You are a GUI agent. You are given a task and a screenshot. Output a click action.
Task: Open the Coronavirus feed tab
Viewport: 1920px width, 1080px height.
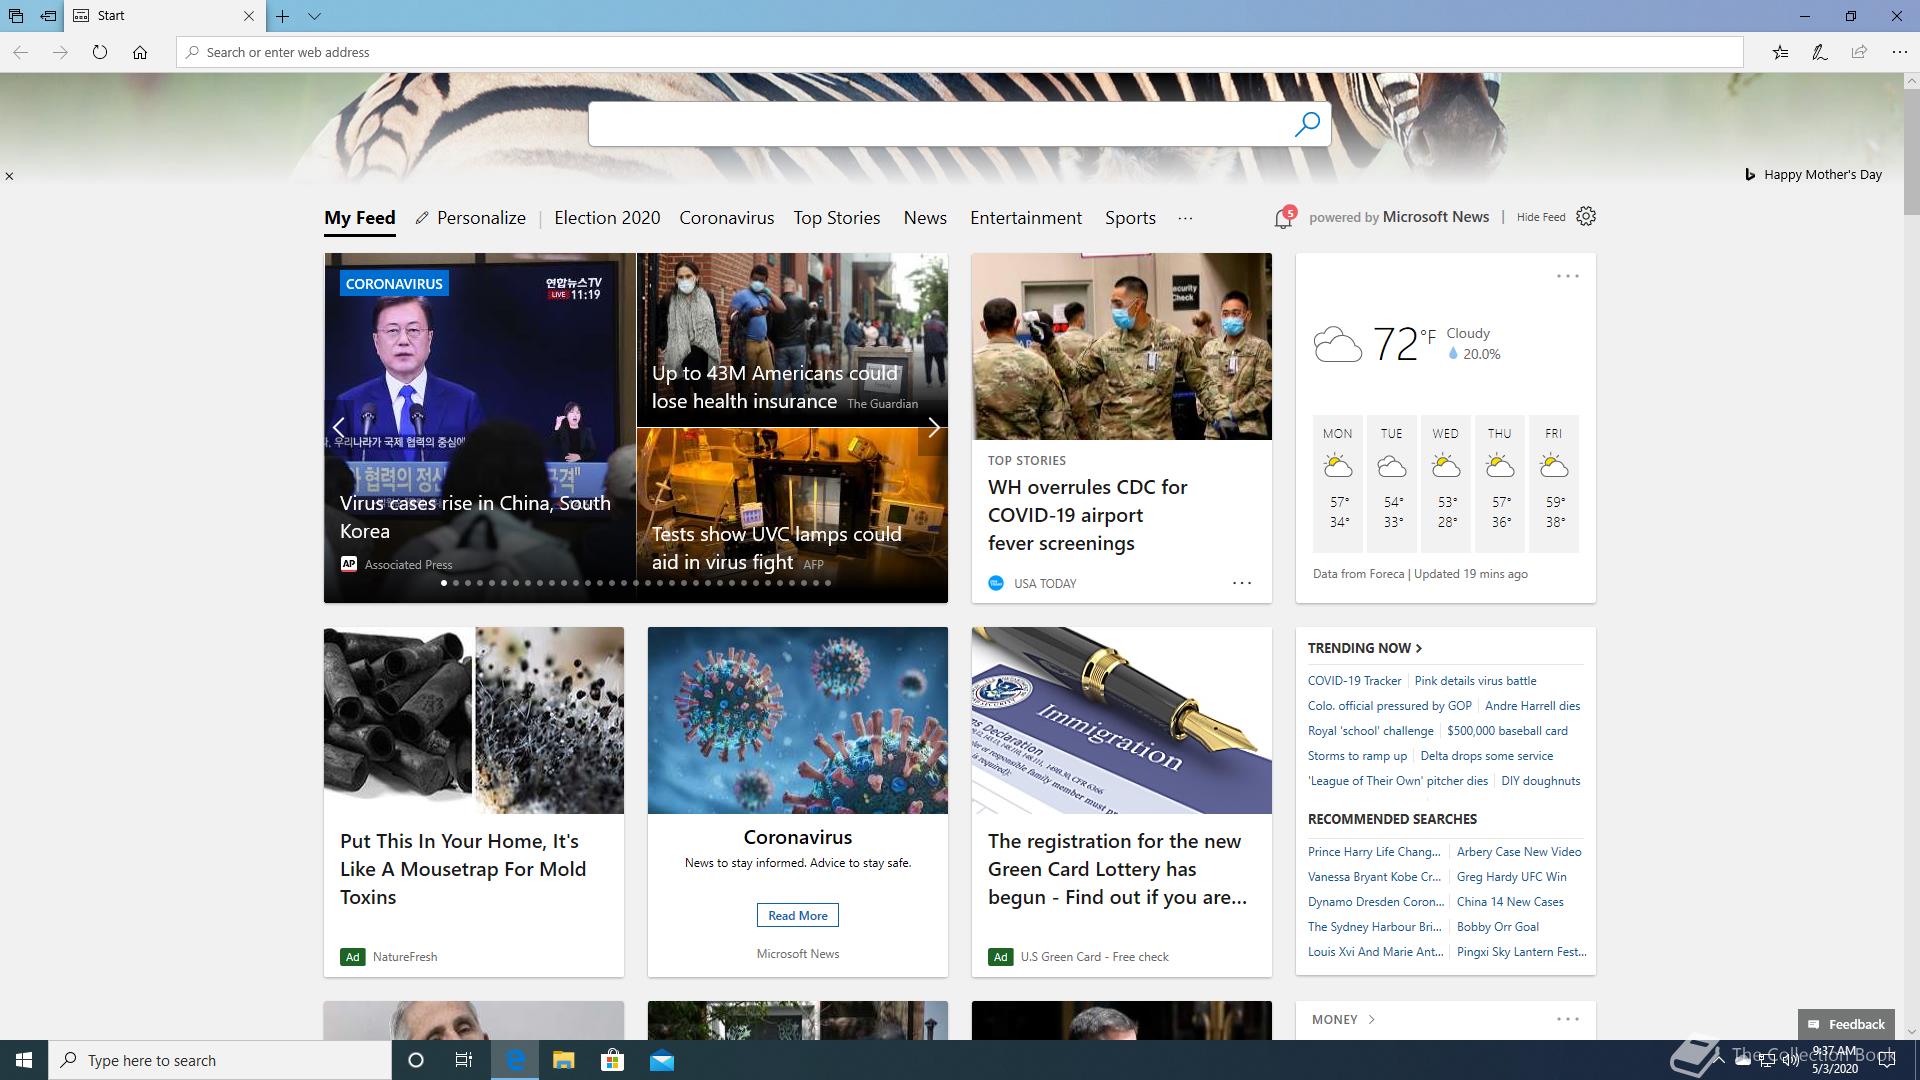pos(727,218)
